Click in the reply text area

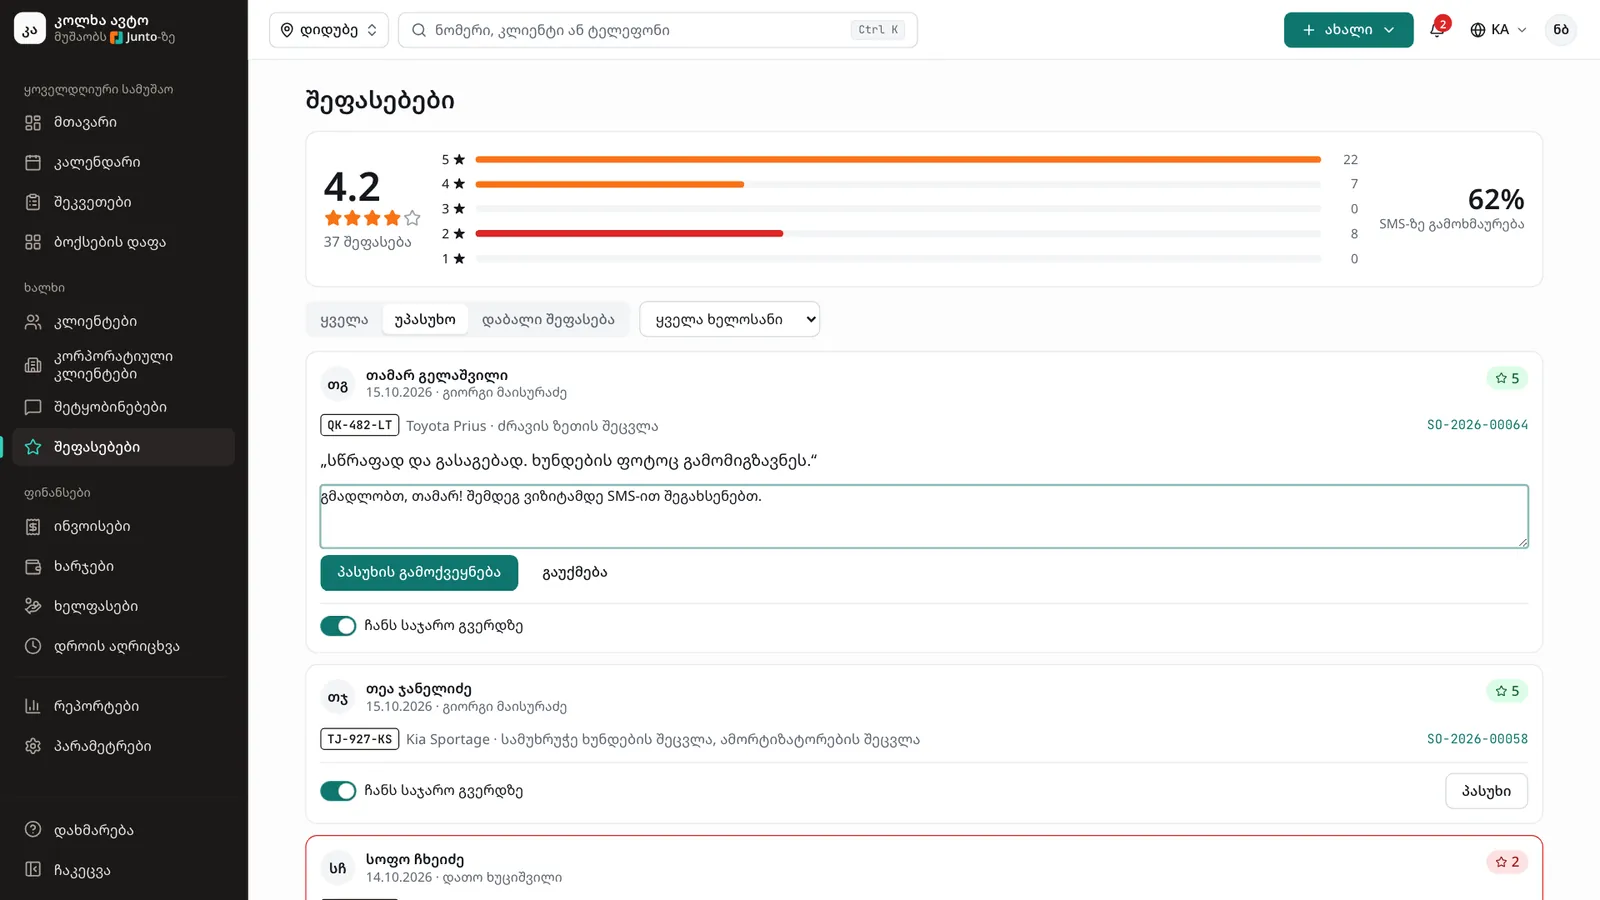tap(924, 516)
